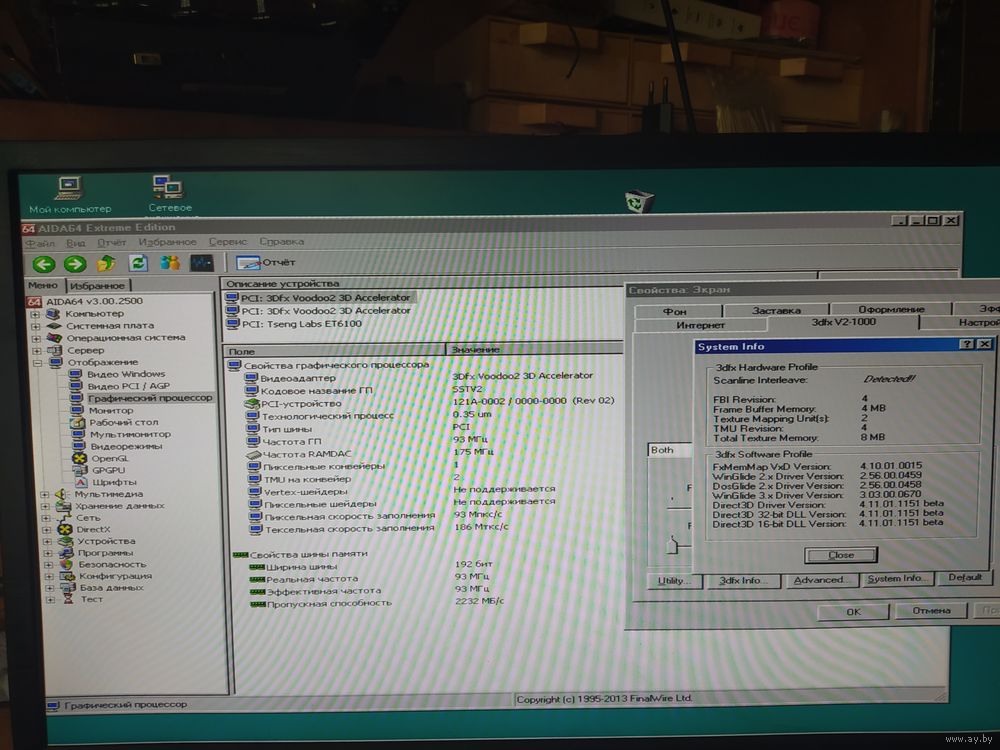The width and height of the screenshot is (1000, 750).
Task: Open the Избранное menu in the menu bar
Action: (167, 242)
